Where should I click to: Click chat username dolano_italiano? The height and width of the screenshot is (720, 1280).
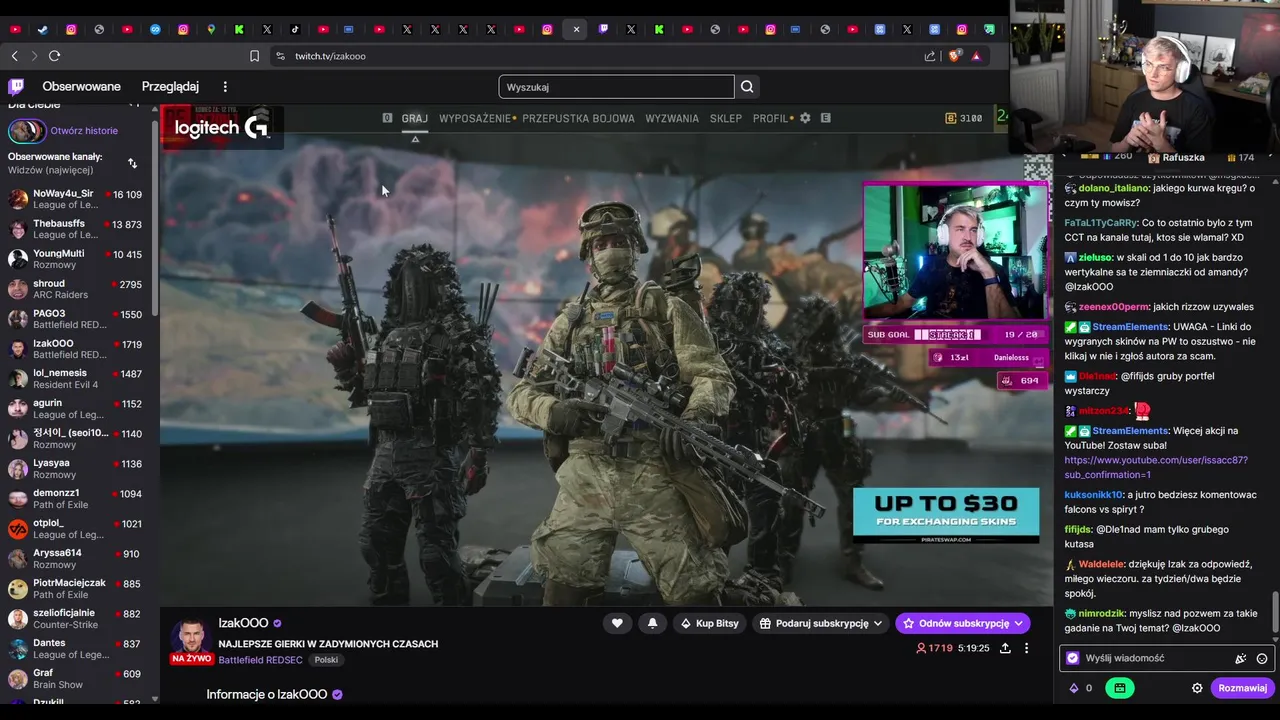coord(1114,188)
